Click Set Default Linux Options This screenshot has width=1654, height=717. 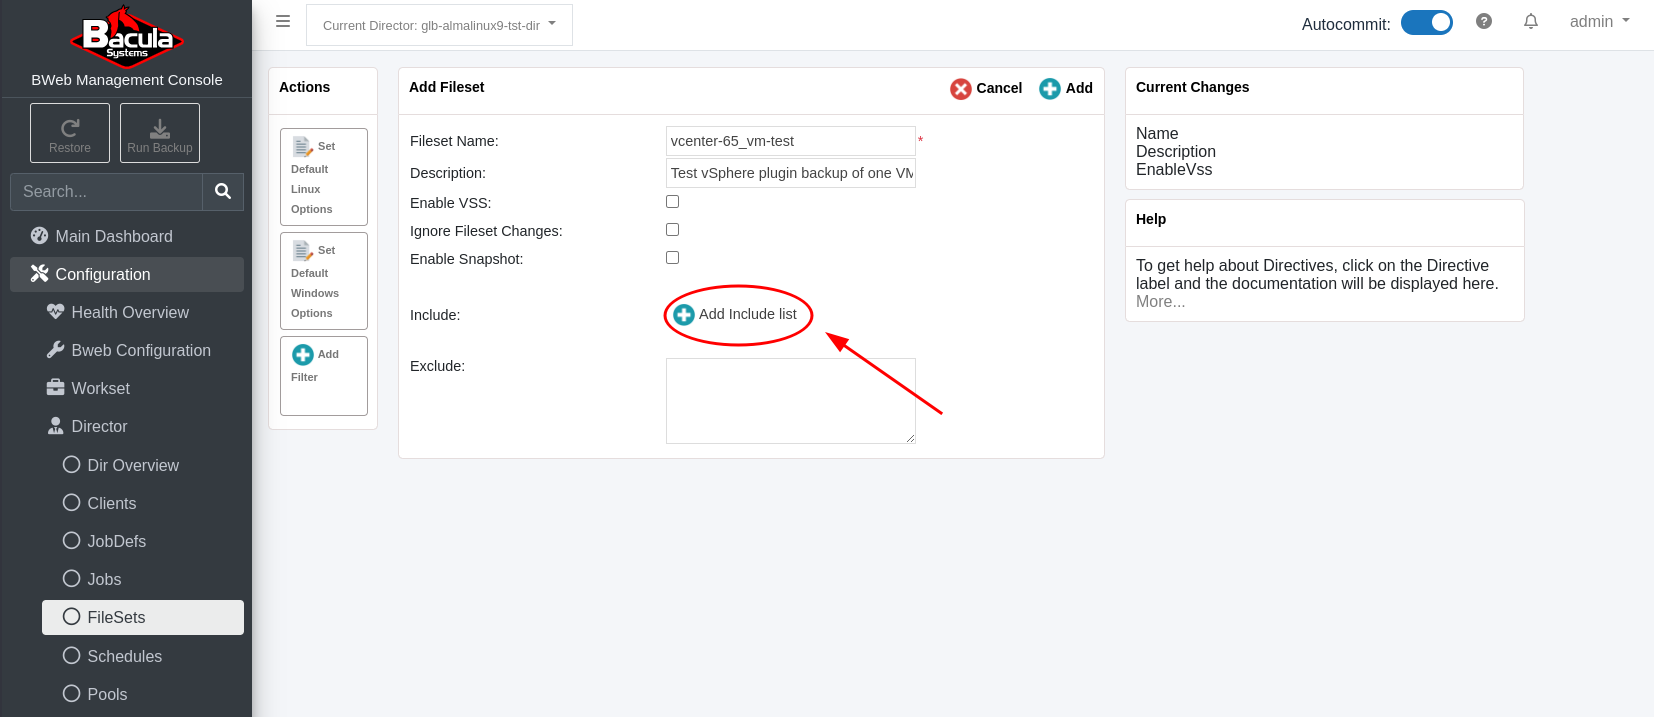(323, 177)
